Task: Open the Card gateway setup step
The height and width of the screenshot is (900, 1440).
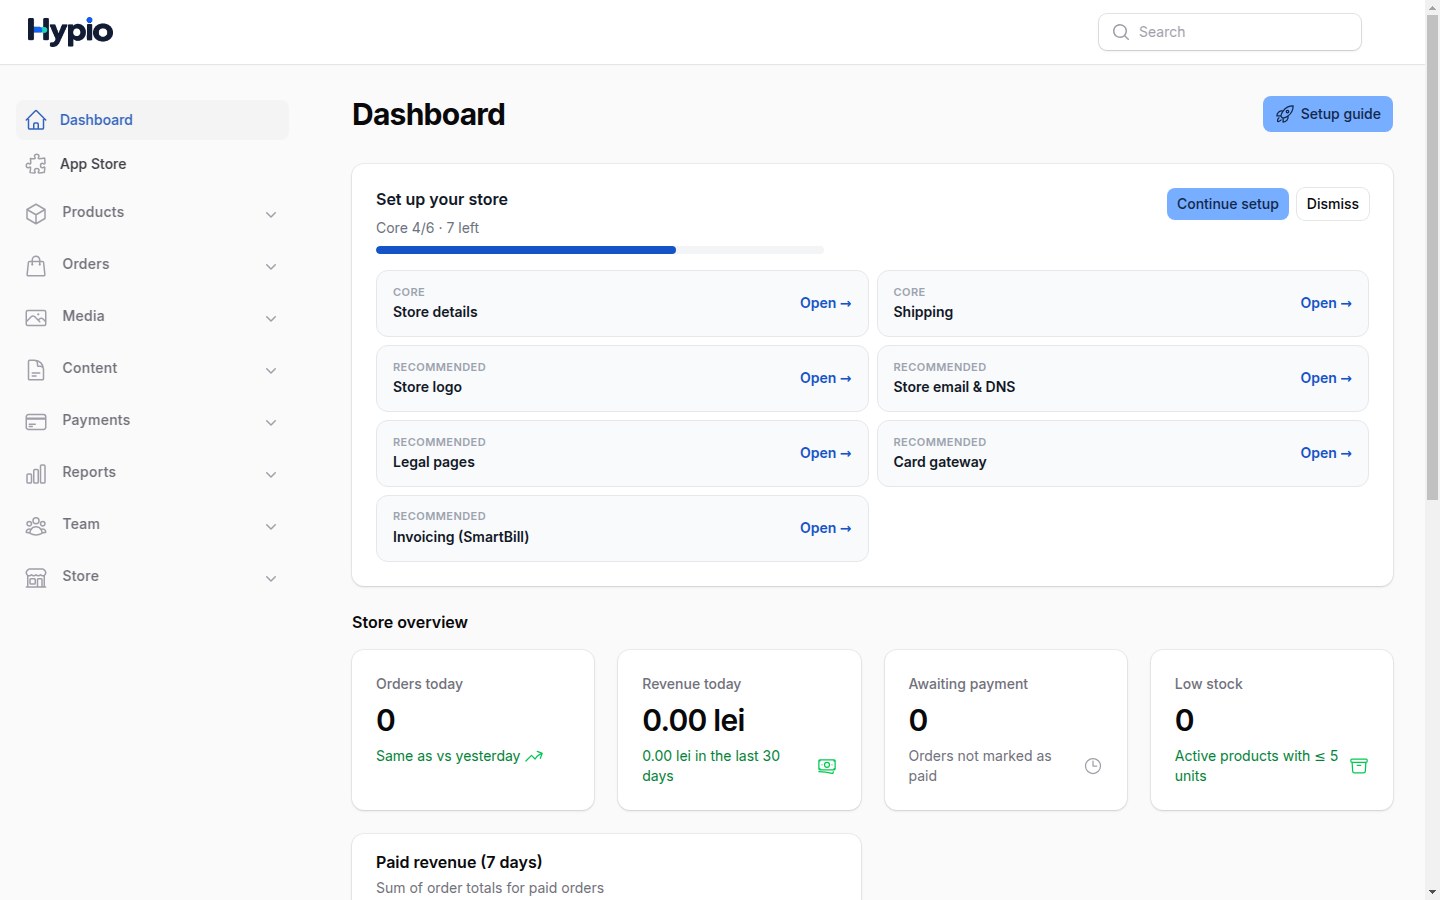Action: tap(1122, 453)
